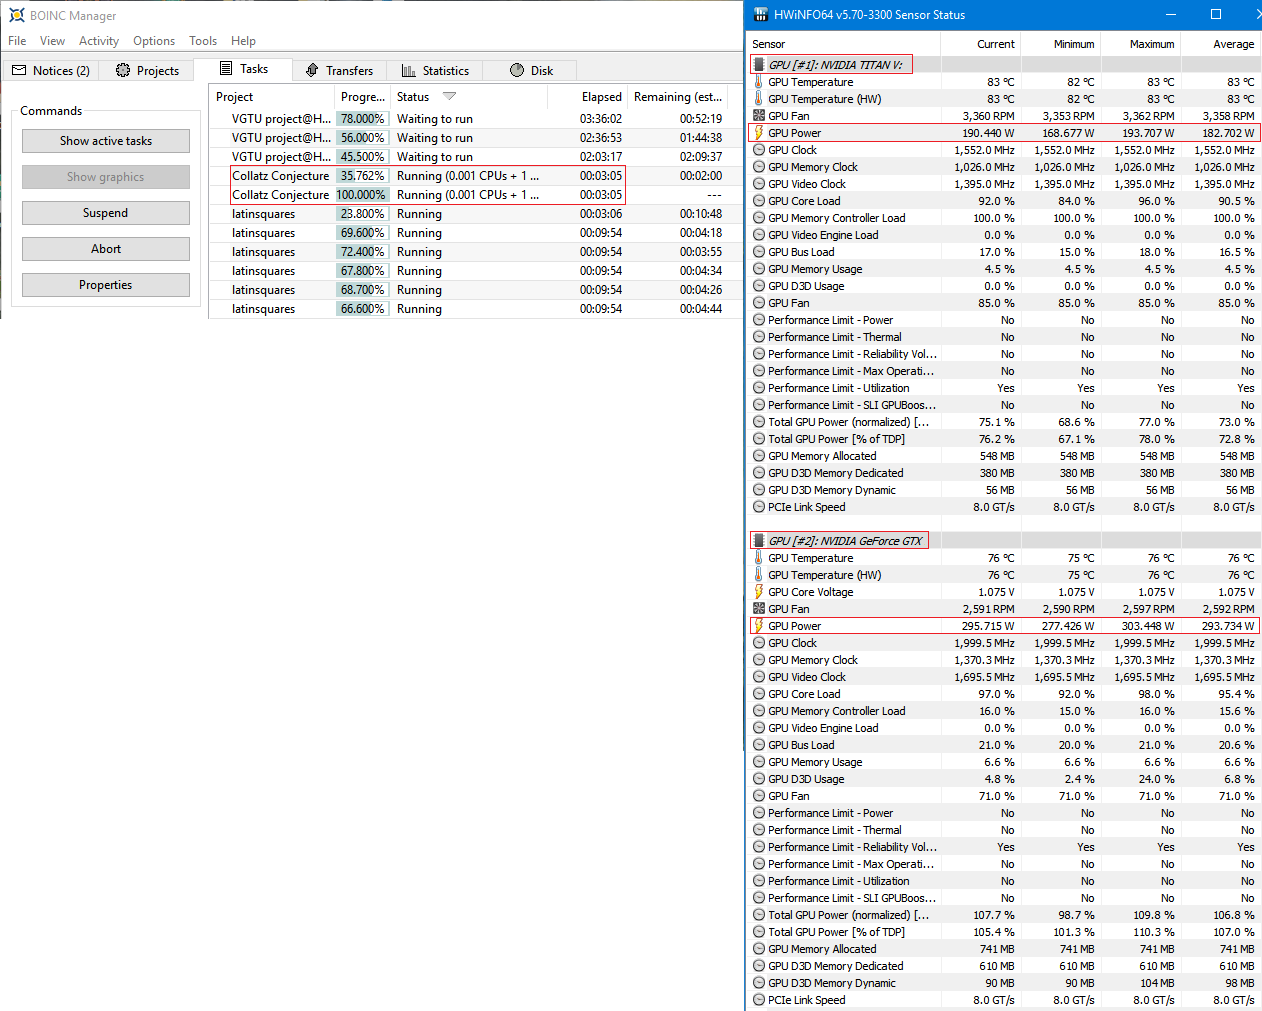
Task: Open the Options menu
Action: (x=154, y=41)
